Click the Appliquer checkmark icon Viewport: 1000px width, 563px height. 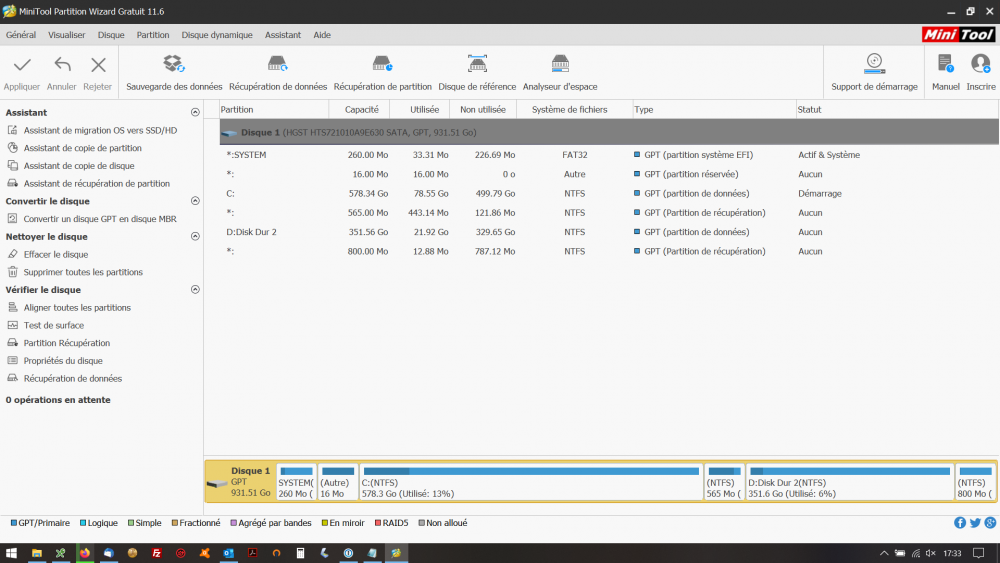coord(22,66)
